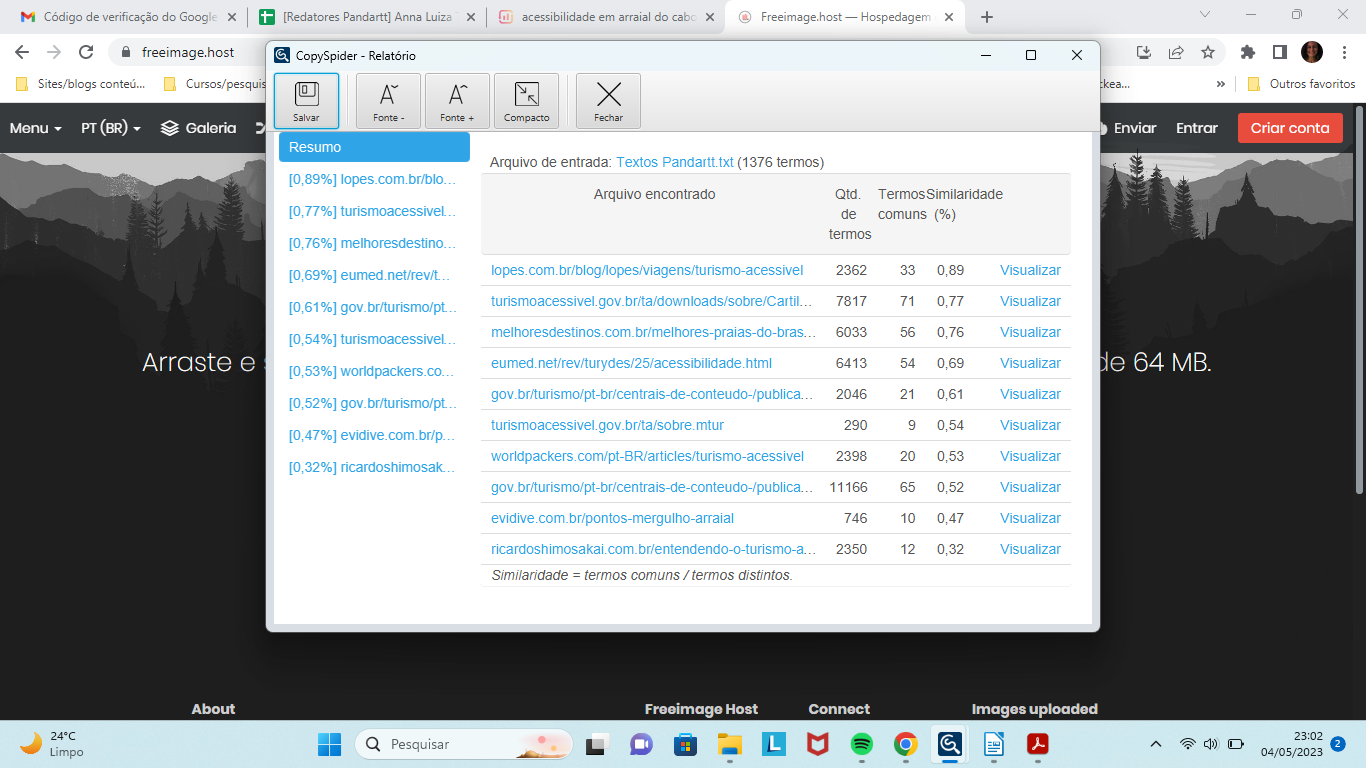Open the PT (BR) language dropdown

tap(111, 128)
